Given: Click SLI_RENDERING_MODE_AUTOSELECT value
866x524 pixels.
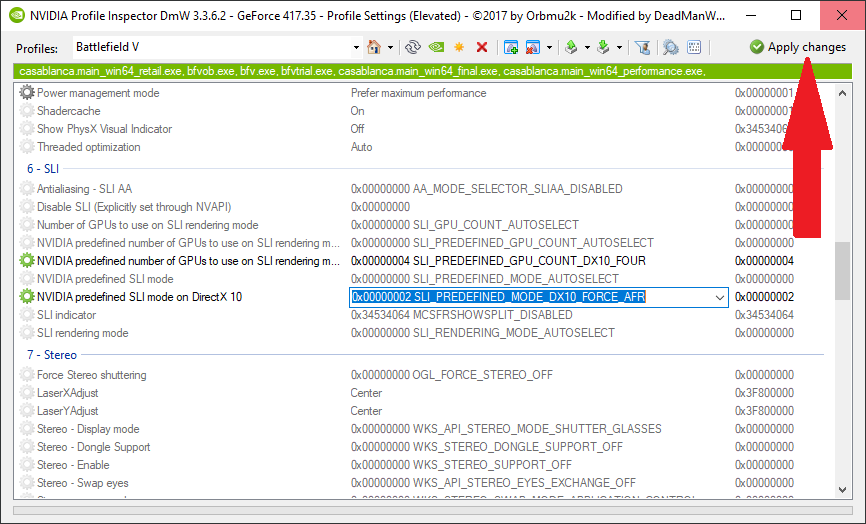Looking at the screenshot, I should pos(483,333).
